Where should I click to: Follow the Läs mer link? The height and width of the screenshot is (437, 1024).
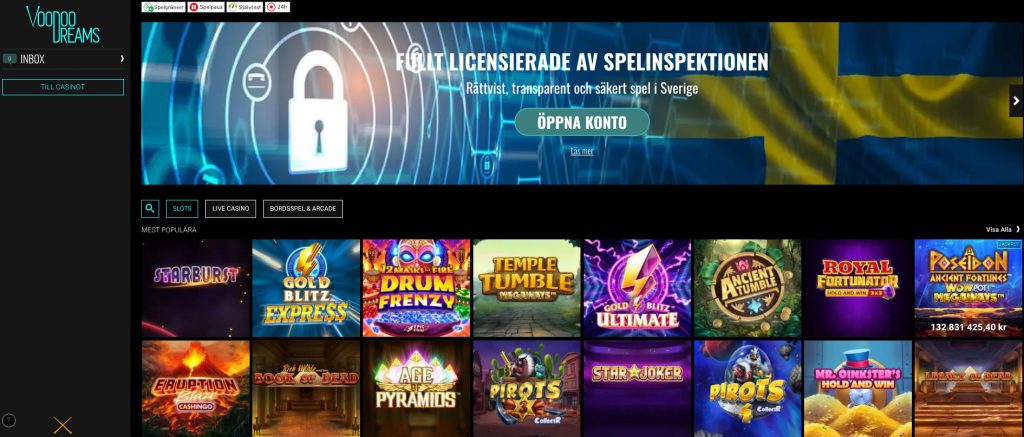582,152
